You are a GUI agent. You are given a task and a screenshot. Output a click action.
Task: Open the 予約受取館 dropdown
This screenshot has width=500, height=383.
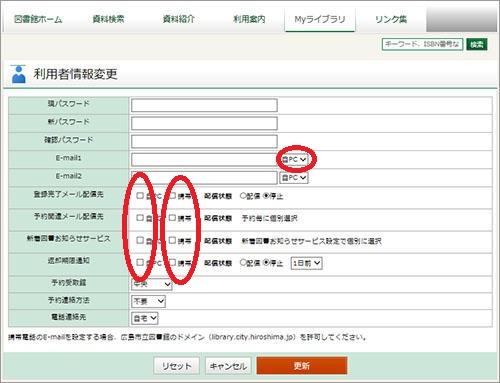tap(152, 284)
